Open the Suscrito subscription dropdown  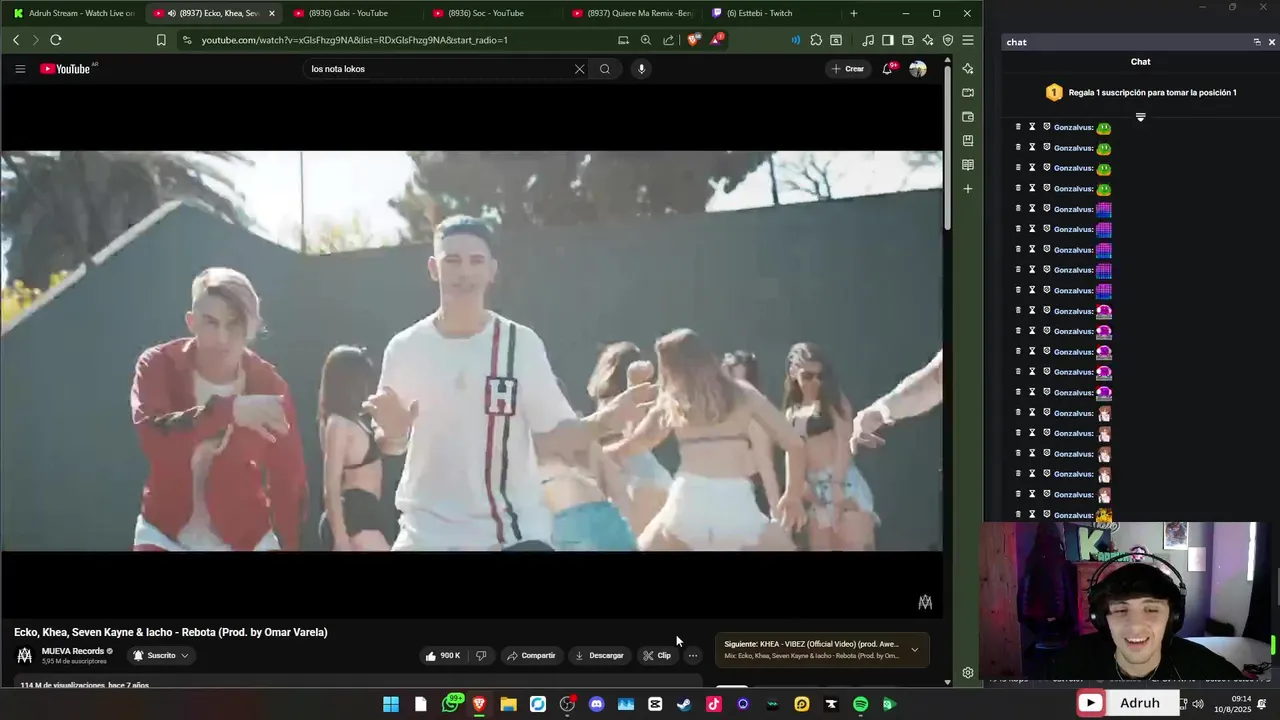[x=160, y=656]
